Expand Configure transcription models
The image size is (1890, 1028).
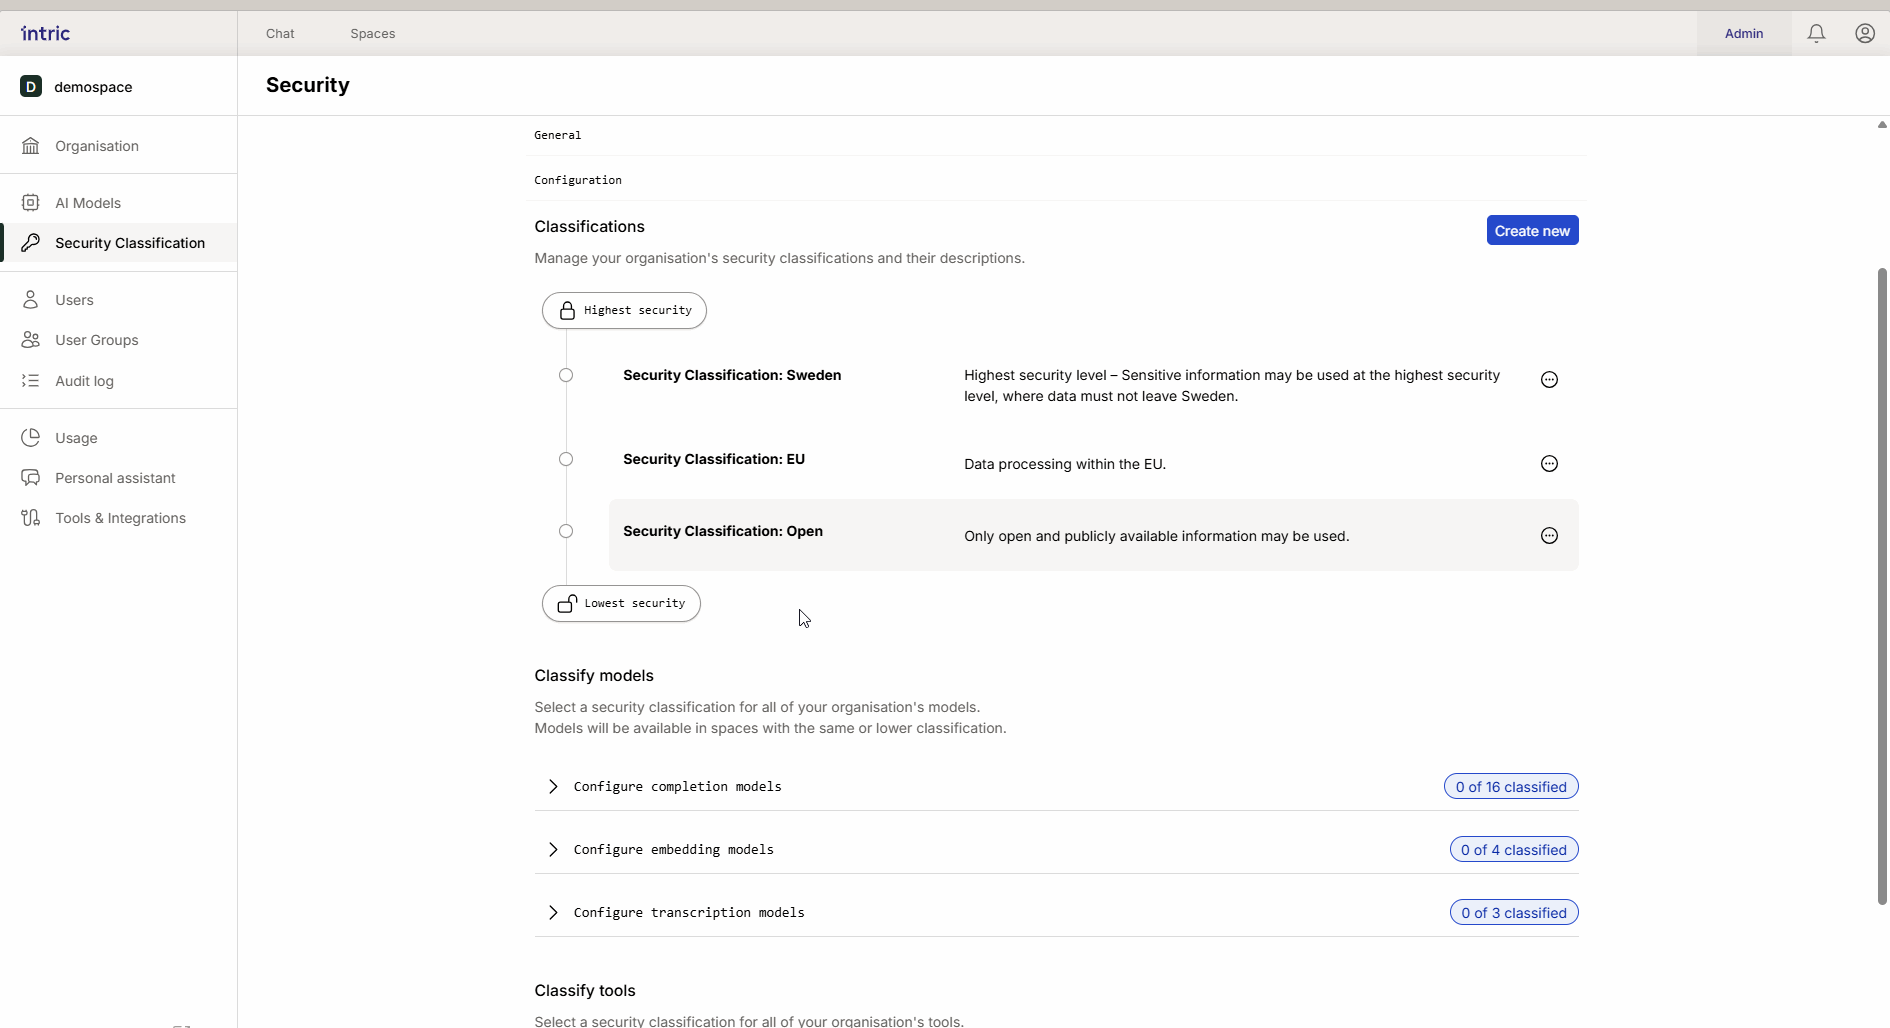(x=553, y=913)
